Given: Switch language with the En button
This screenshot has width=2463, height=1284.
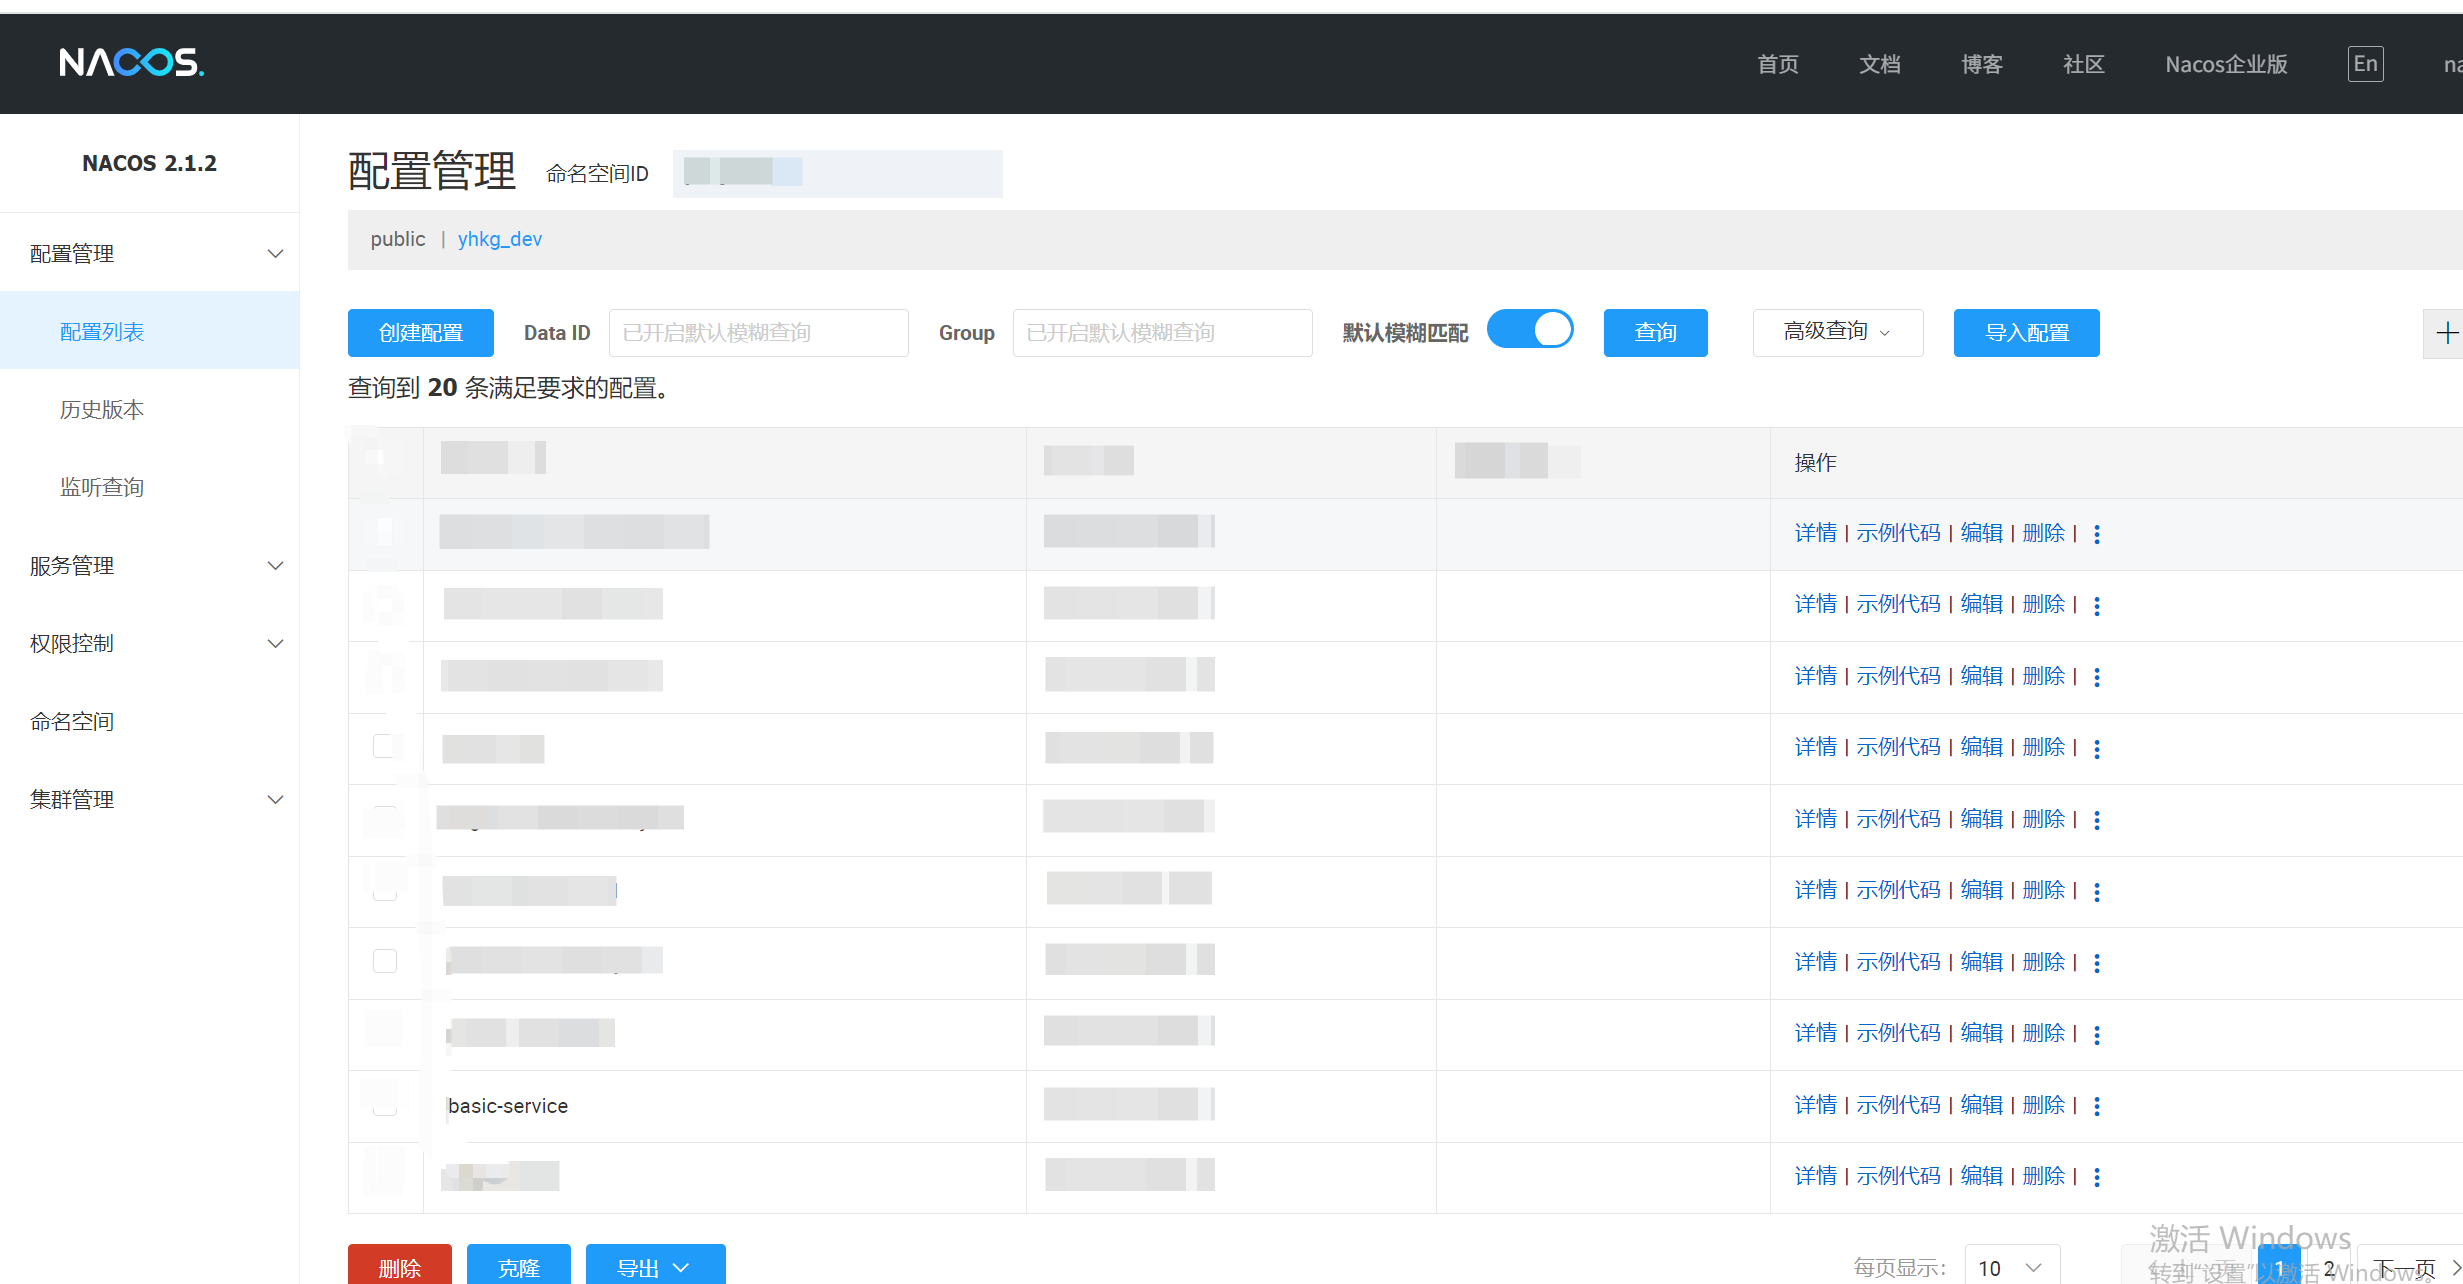Looking at the screenshot, I should click(2366, 64).
